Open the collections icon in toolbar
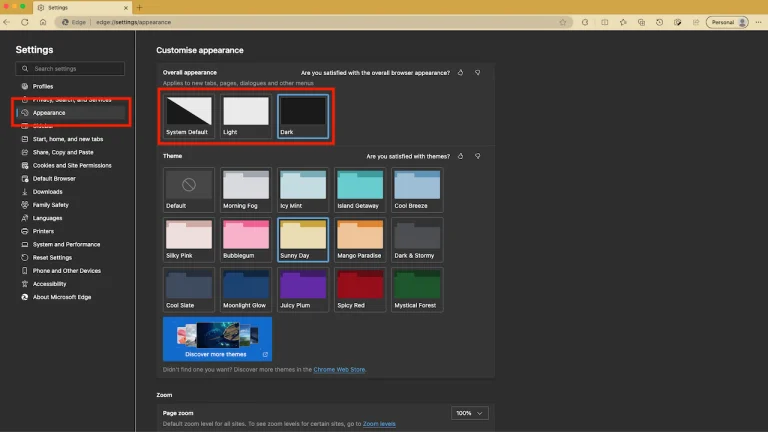The image size is (768, 432). click(x=641, y=22)
